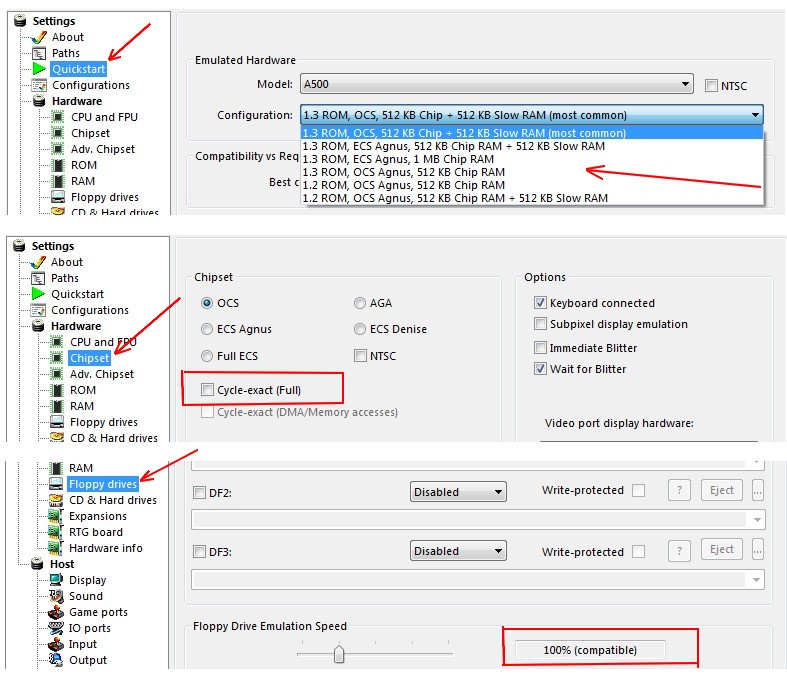
Task: Select the AGA chipset radio button
Action: (x=360, y=303)
